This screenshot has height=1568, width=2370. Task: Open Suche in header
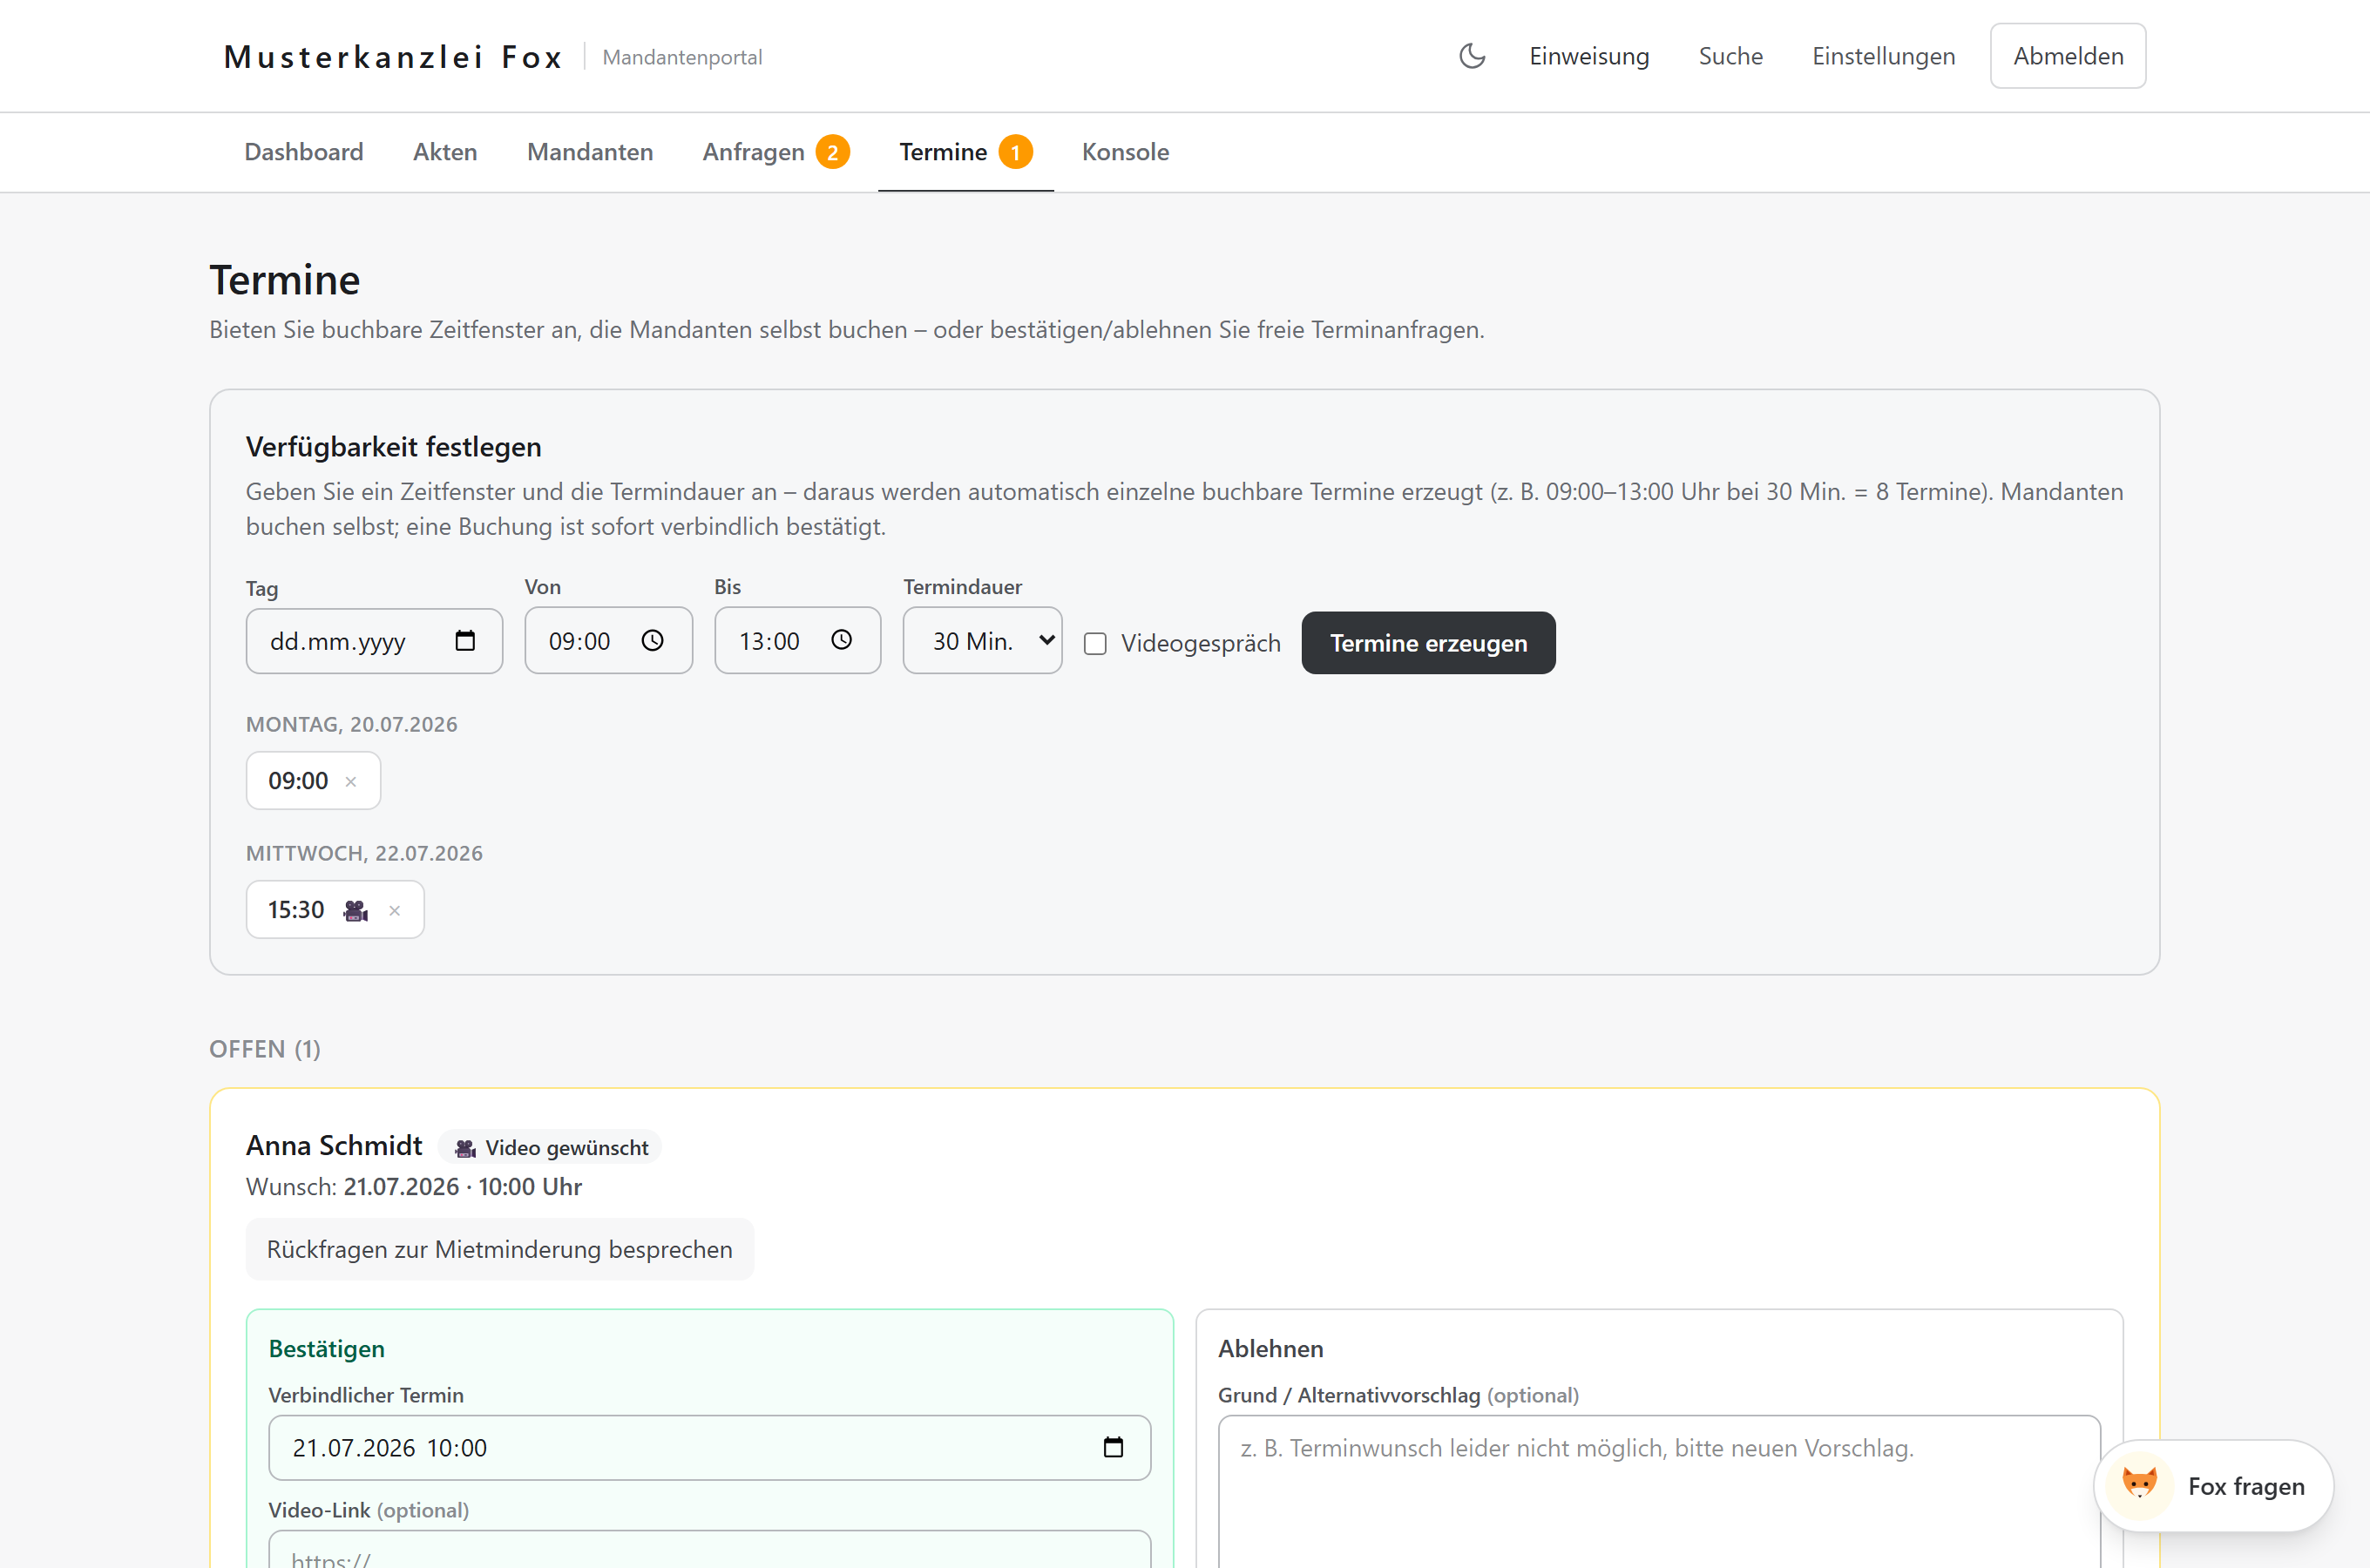pos(1731,56)
